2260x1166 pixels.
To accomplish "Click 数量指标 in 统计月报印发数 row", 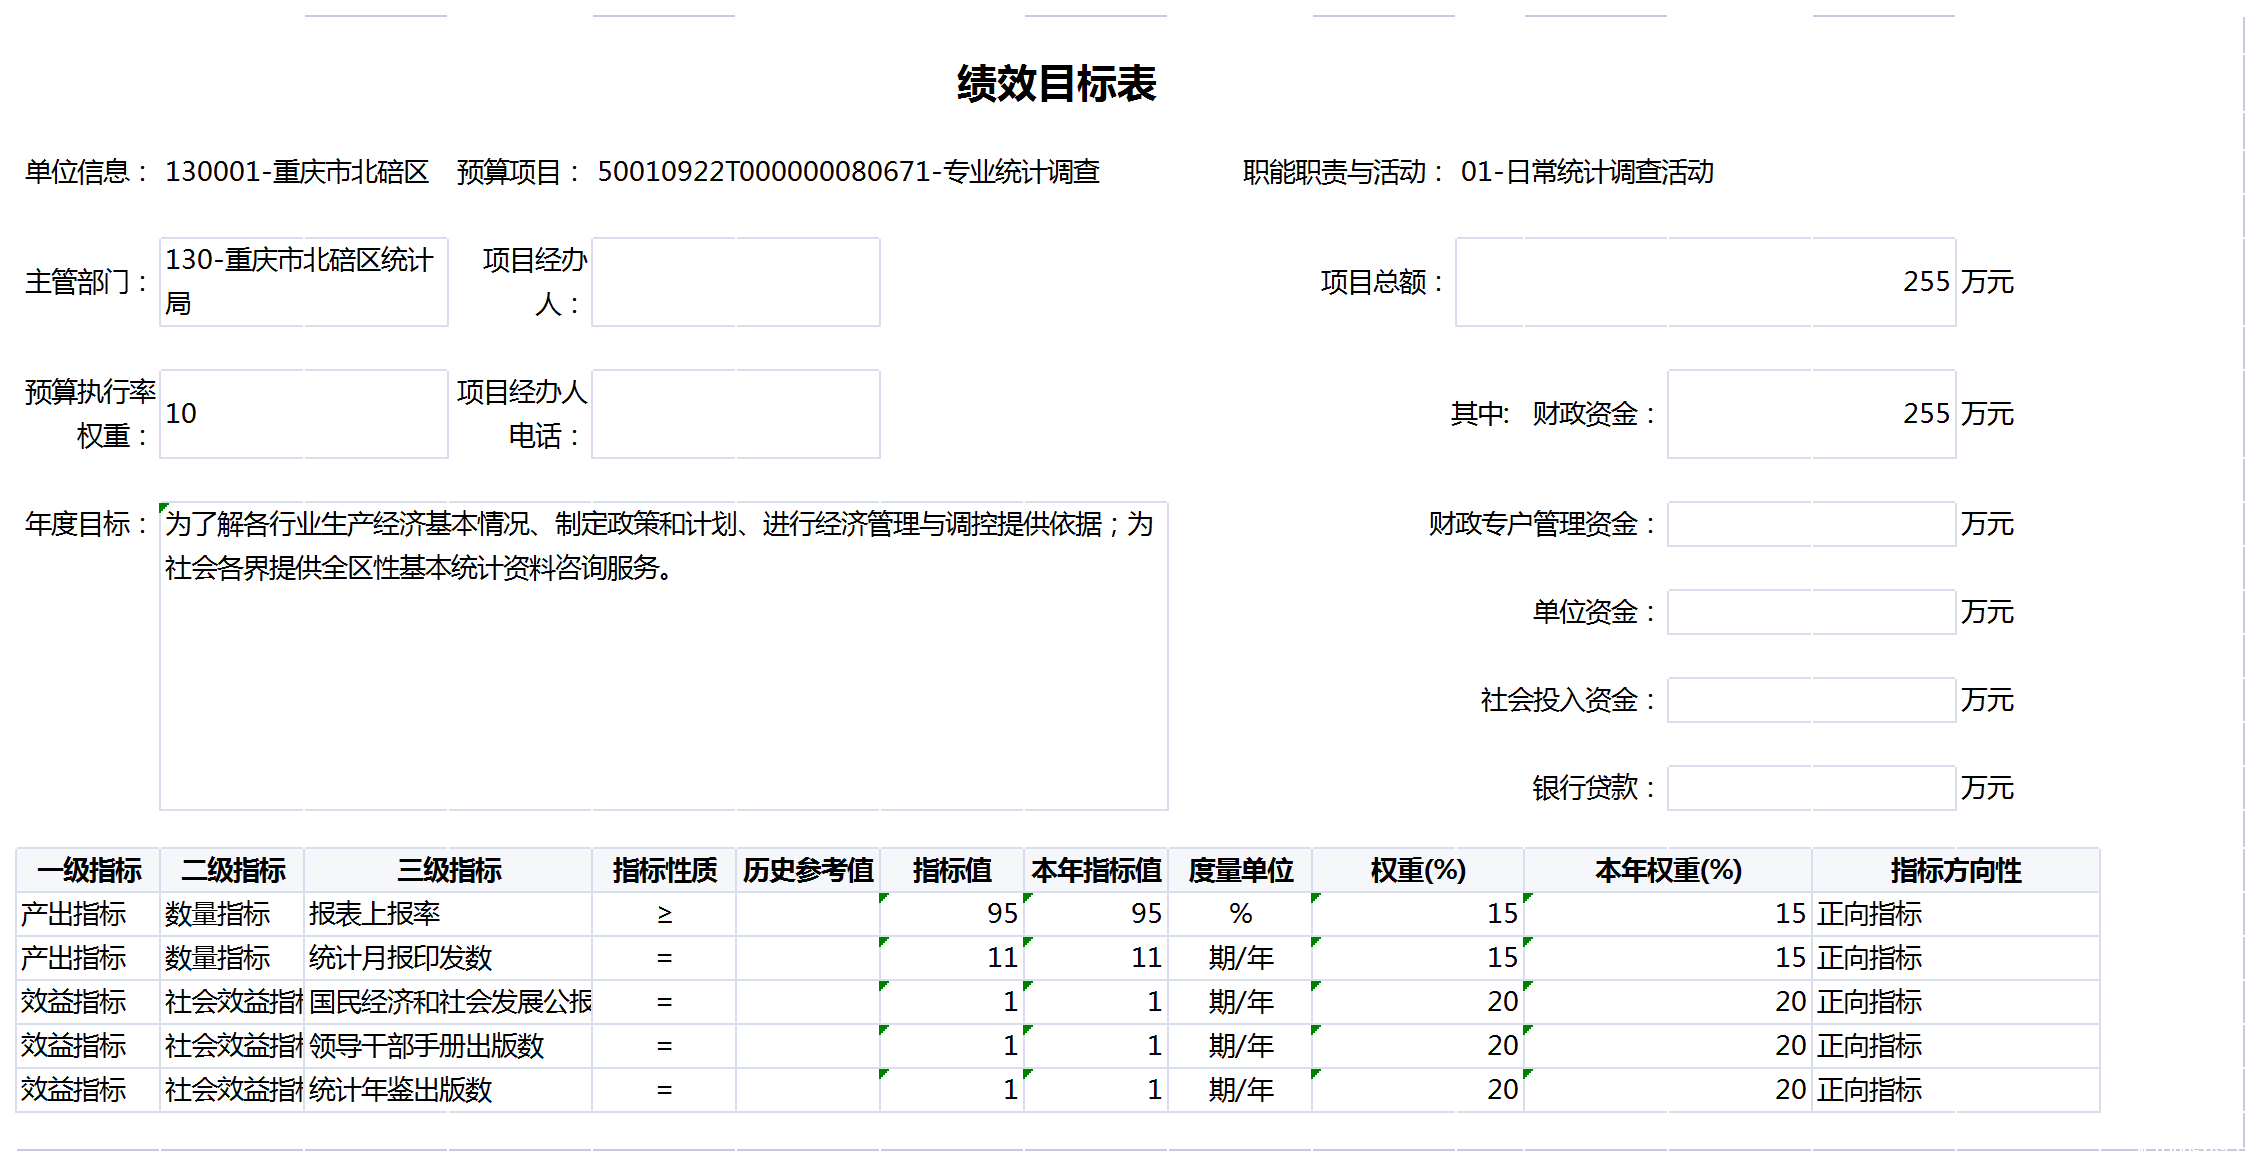I will (x=232, y=958).
